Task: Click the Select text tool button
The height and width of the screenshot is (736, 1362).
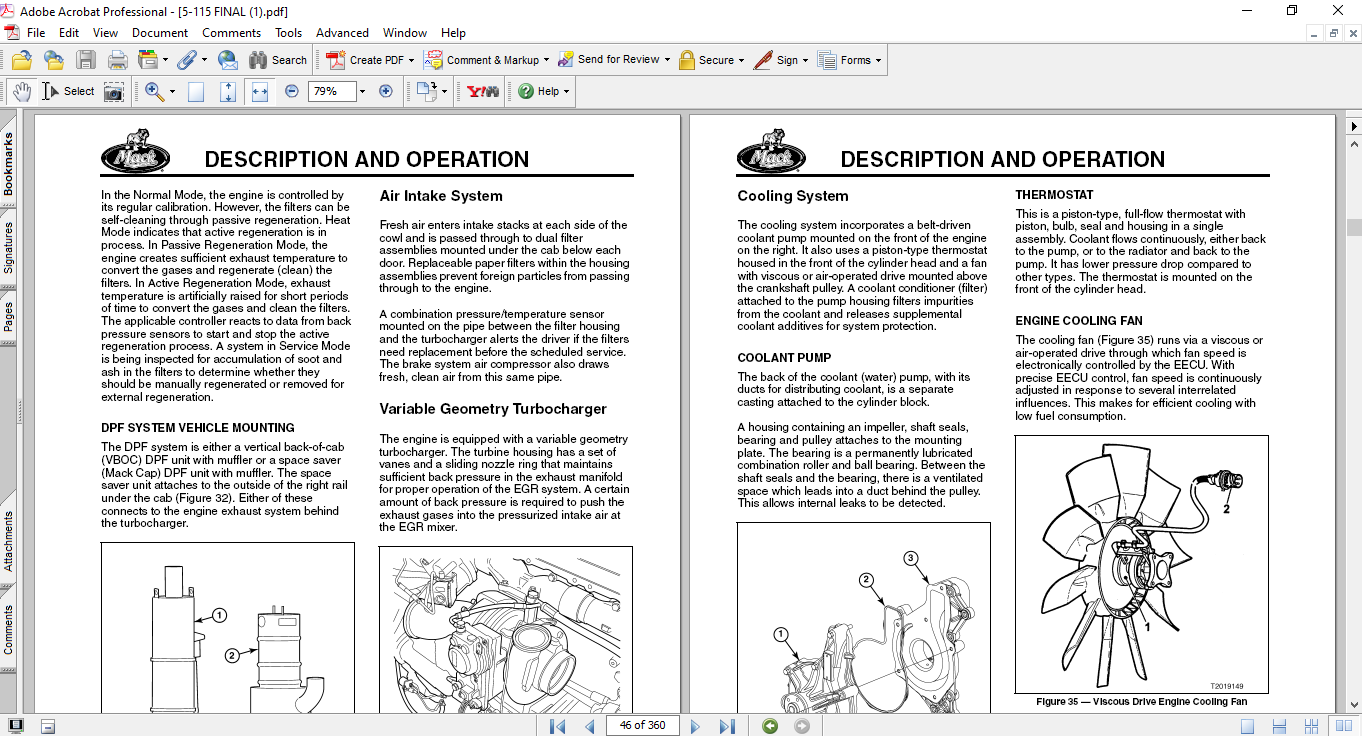Action: (x=68, y=91)
